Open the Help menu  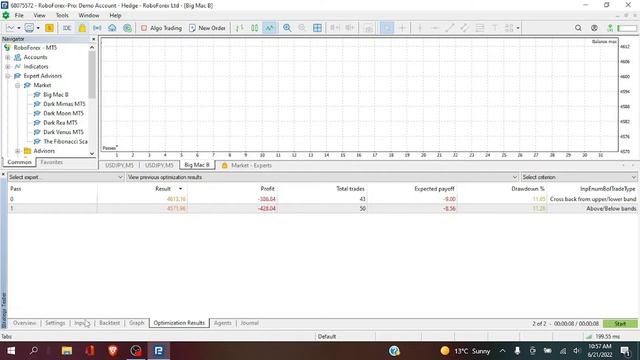(x=115, y=15)
